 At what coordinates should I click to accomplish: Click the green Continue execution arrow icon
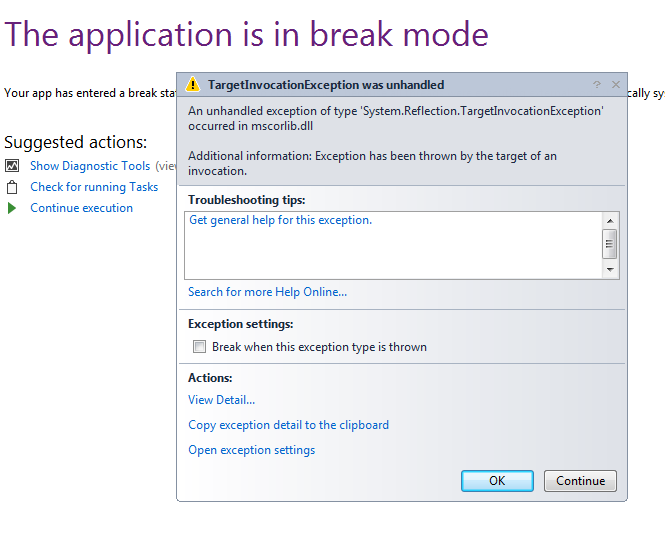click(12, 208)
